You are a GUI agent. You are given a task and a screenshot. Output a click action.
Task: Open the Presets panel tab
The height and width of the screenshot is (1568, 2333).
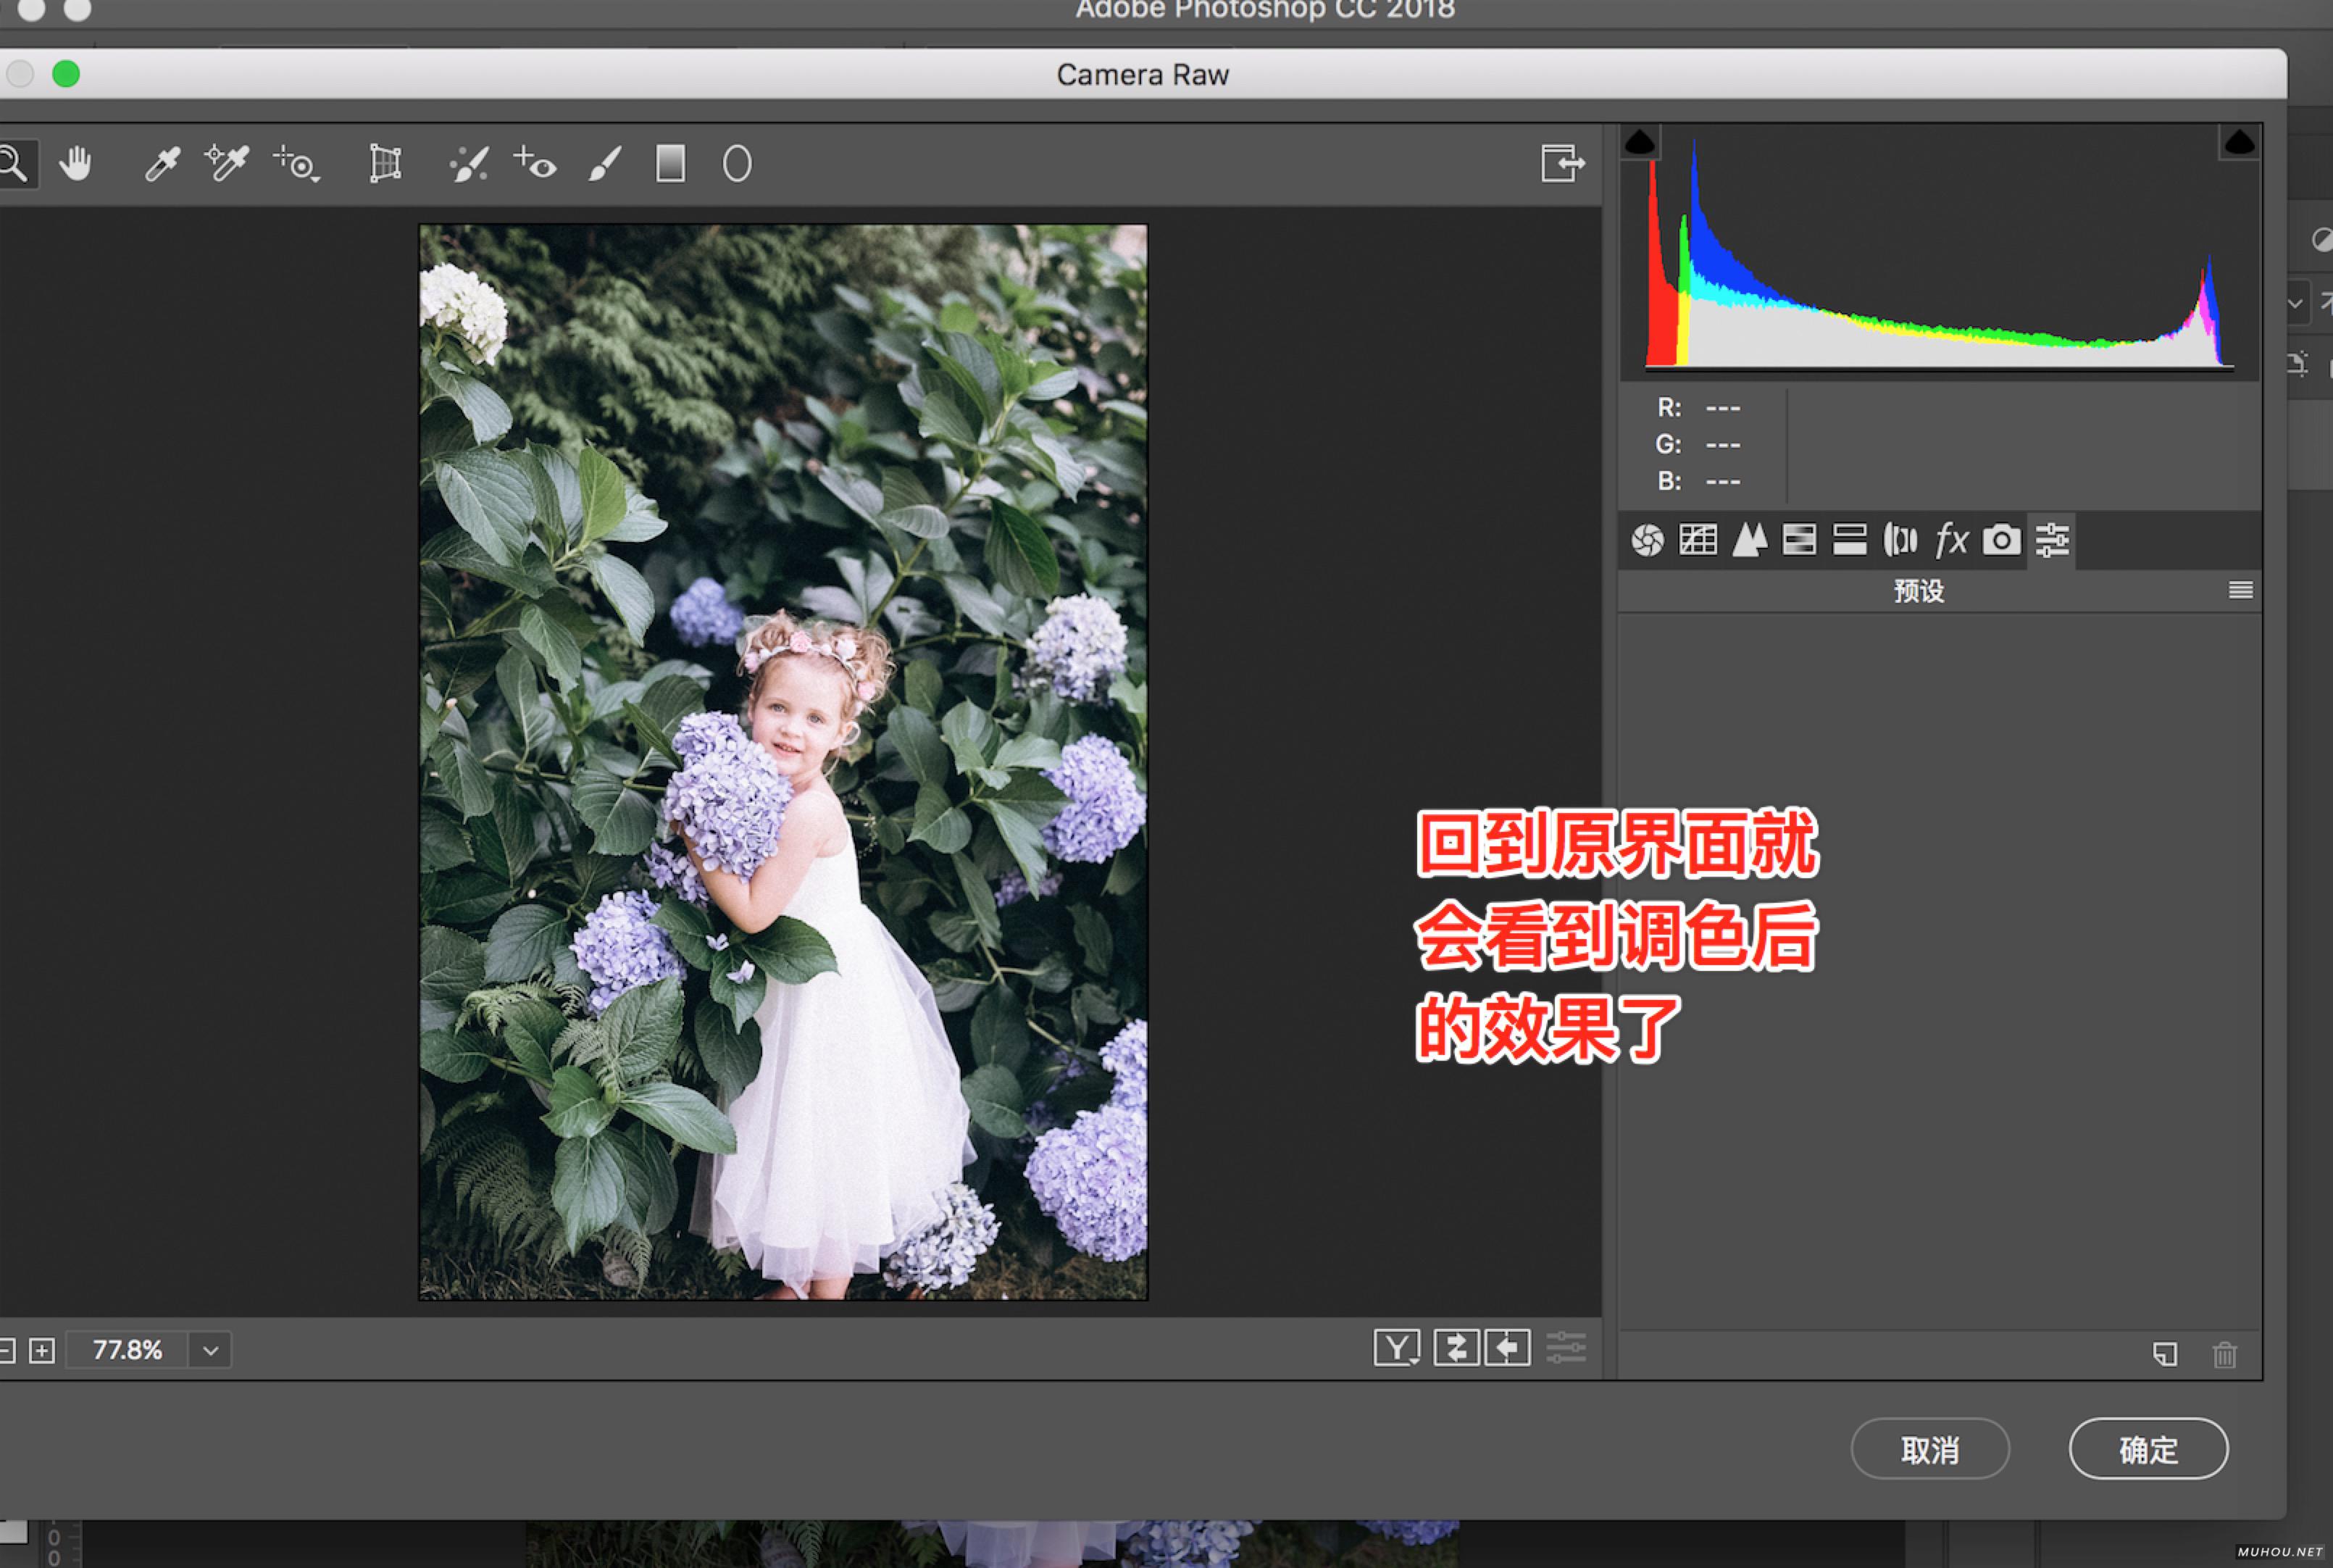pos(2052,540)
